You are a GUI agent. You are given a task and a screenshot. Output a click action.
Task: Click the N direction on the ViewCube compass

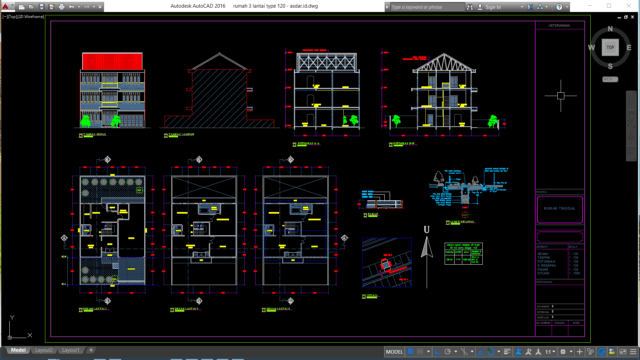[610, 29]
